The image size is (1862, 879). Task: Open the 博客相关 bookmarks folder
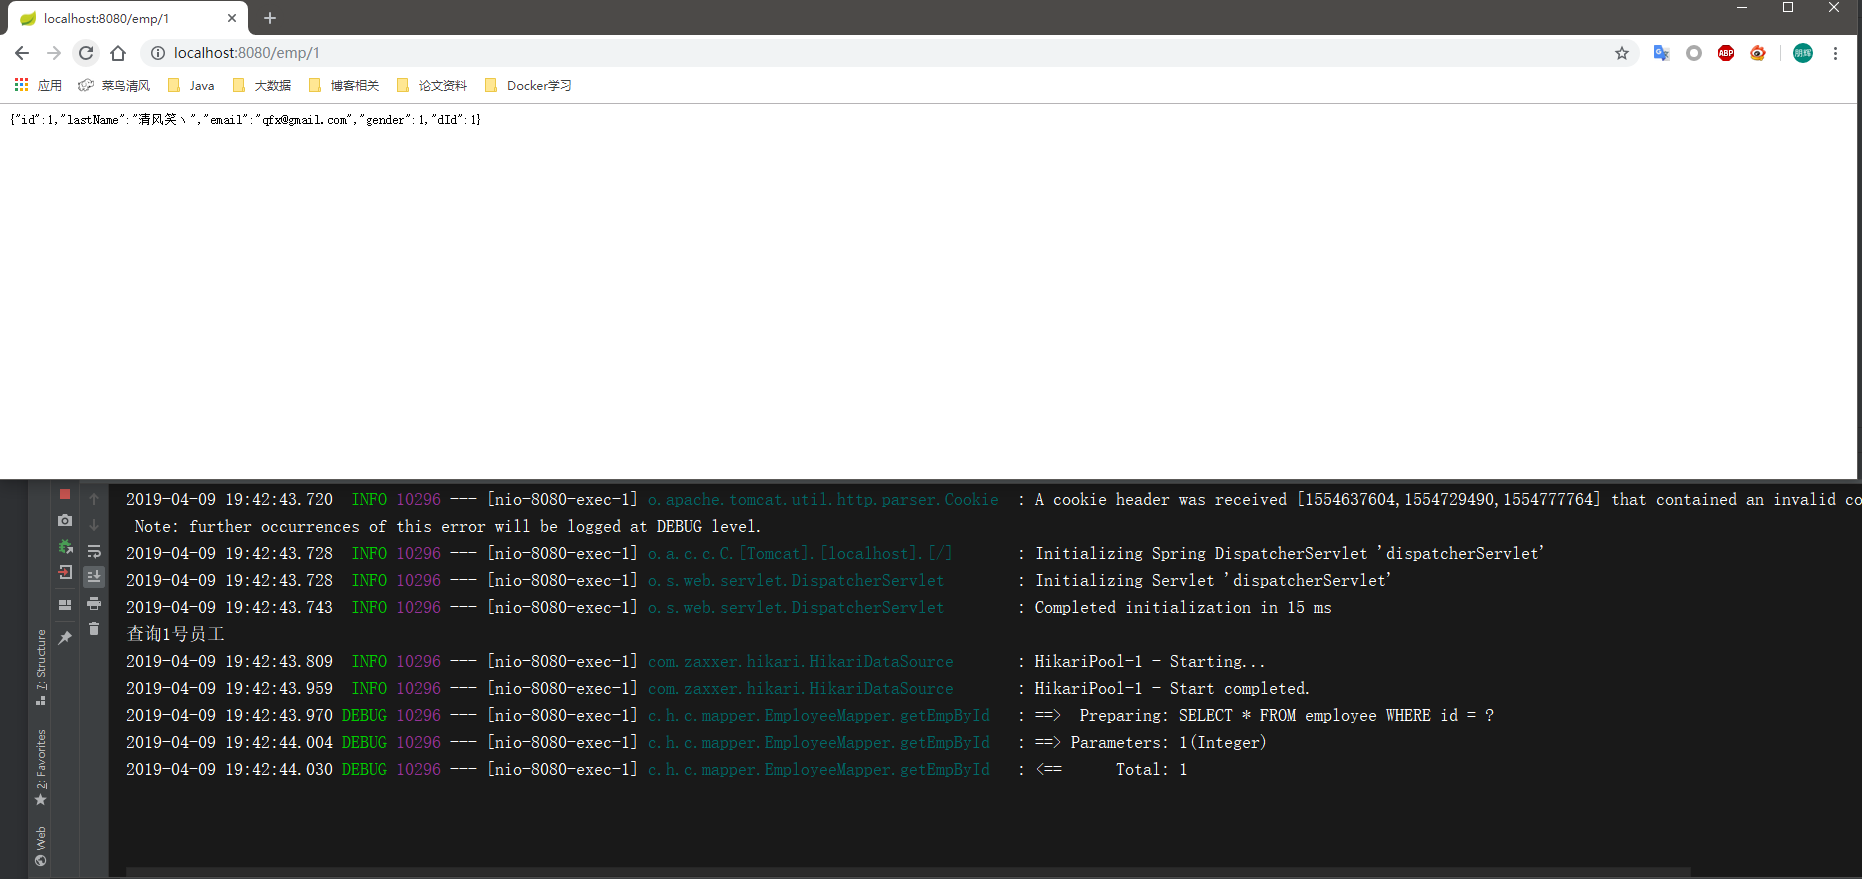coord(344,85)
